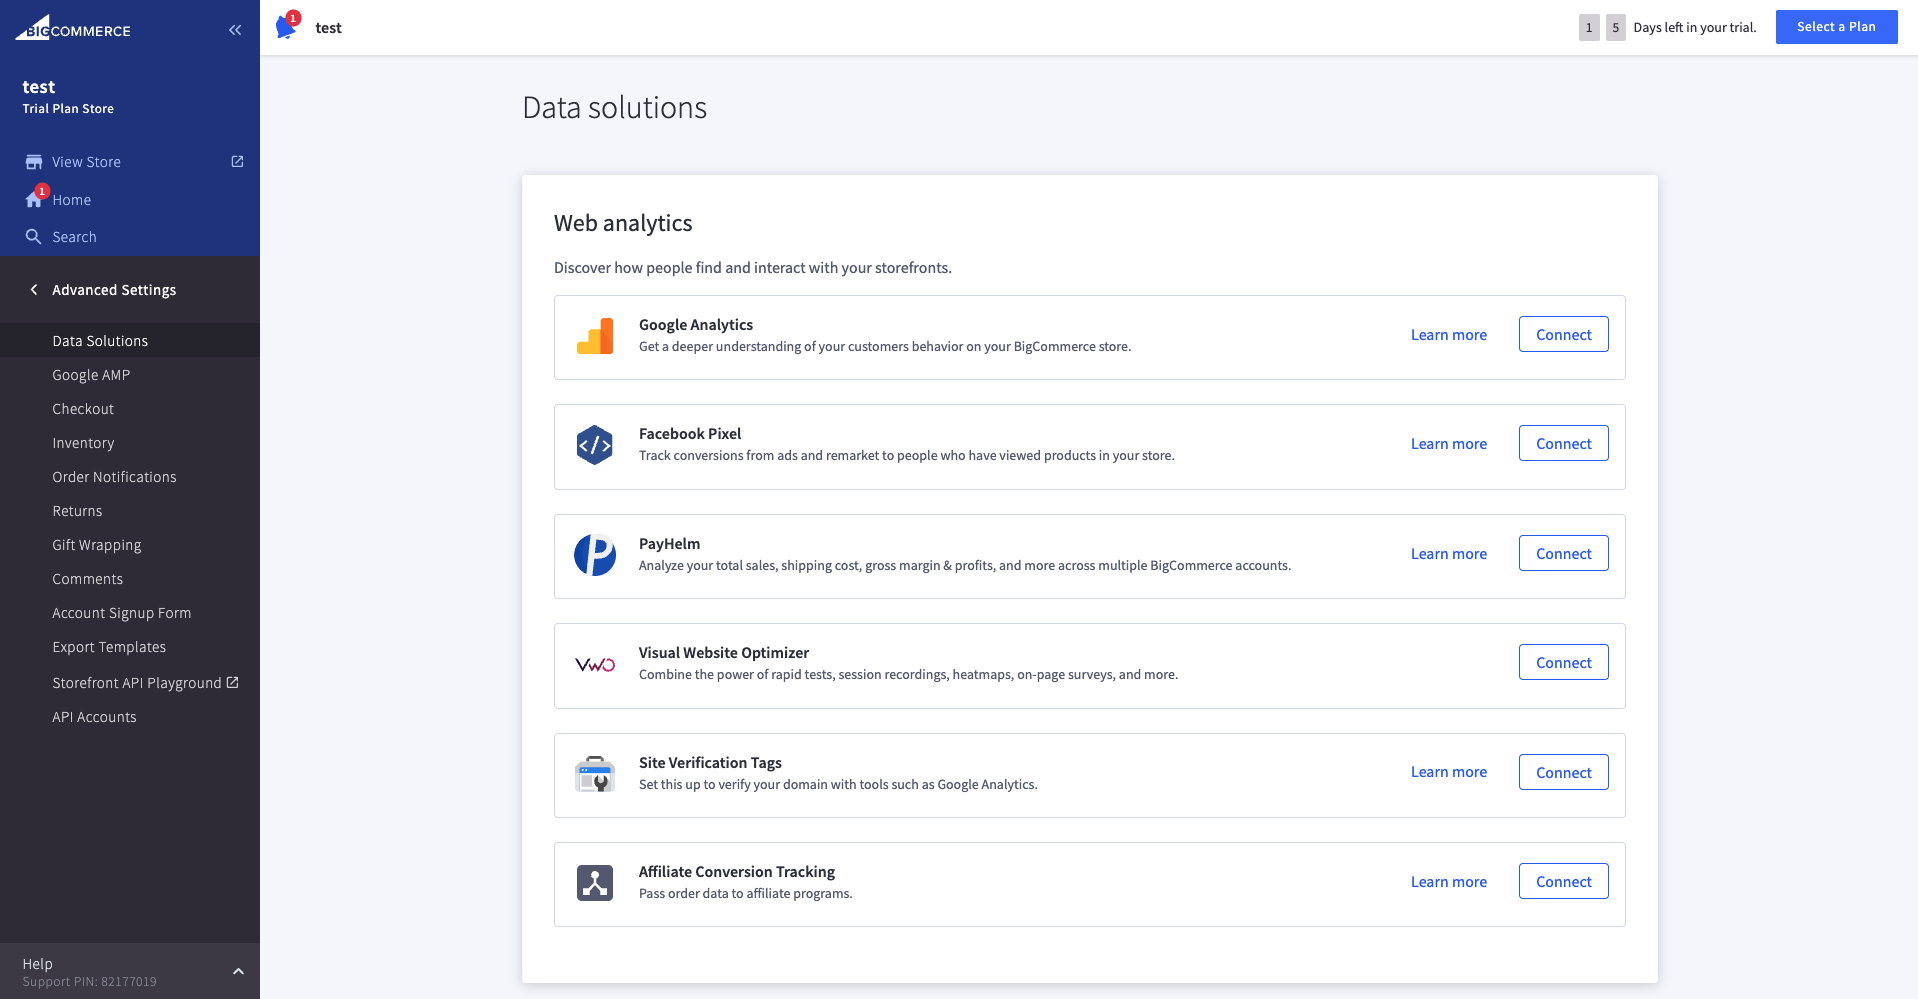Open Learn more for PayHelm
The width and height of the screenshot is (1918, 999).
(1448, 554)
